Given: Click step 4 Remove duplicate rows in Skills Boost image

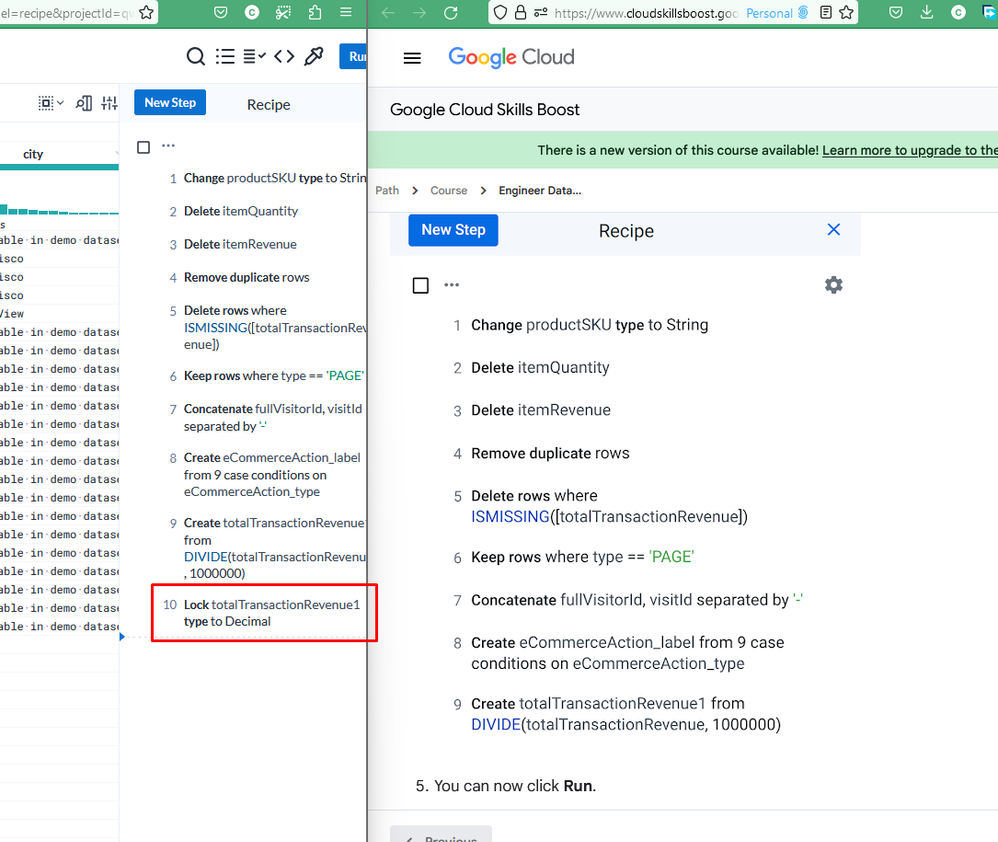Looking at the screenshot, I should pyautogui.click(x=550, y=453).
